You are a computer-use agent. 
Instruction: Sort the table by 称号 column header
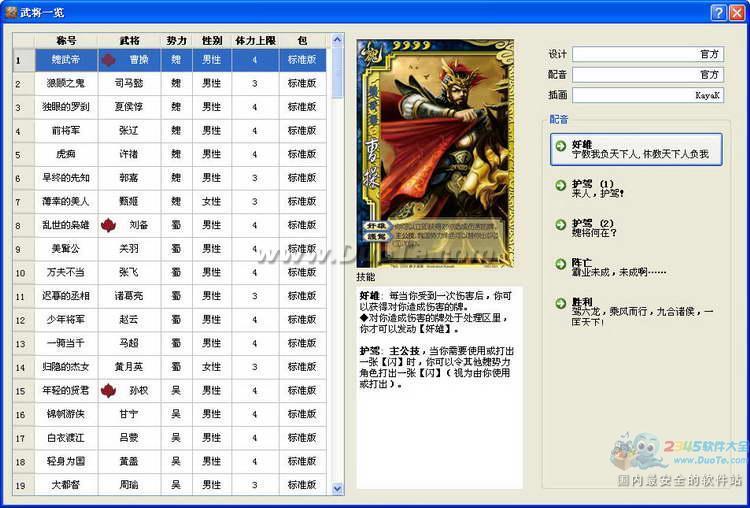point(66,40)
